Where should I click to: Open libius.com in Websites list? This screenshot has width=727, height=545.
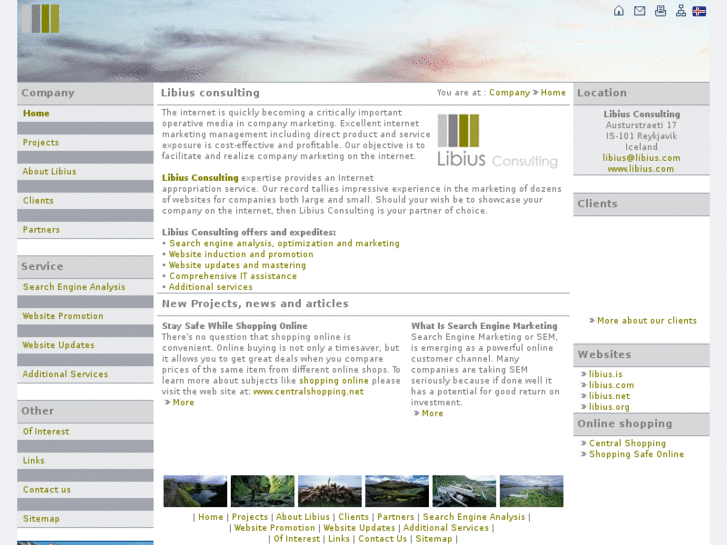(x=611, y=385)
